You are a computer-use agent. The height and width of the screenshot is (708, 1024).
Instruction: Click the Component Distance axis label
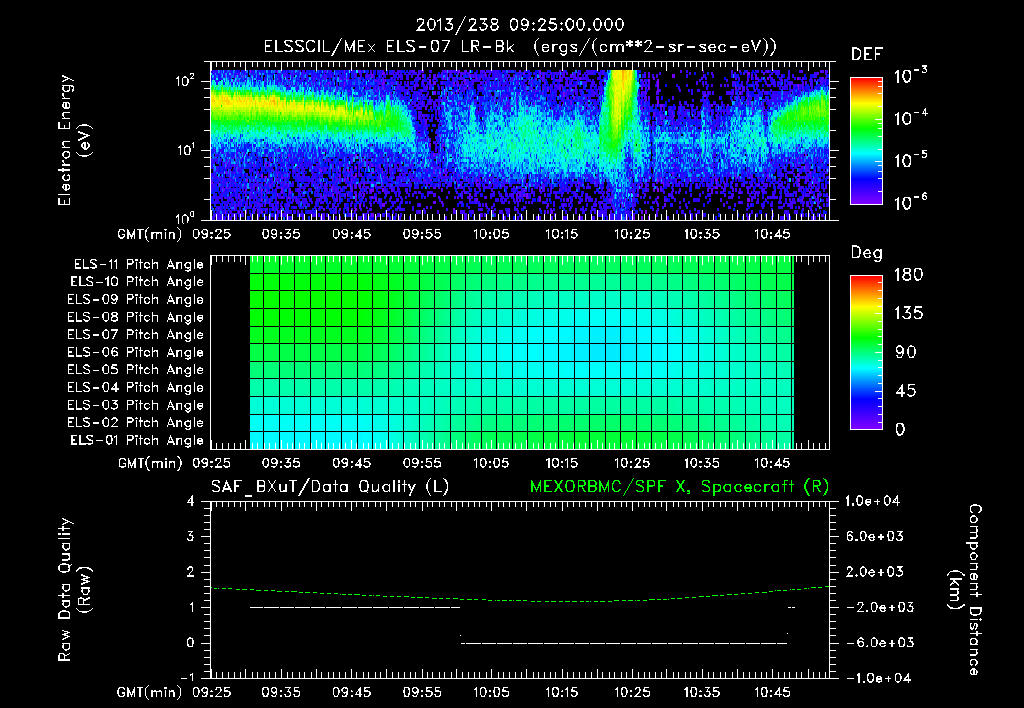pos(965,590)
